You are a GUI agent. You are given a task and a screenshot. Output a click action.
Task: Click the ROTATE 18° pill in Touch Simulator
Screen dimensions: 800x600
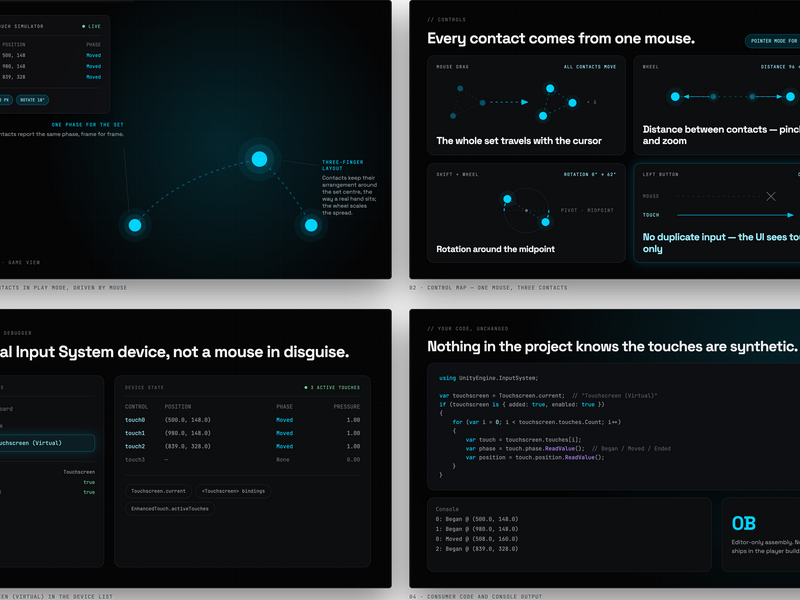click(x=32, y=100)
